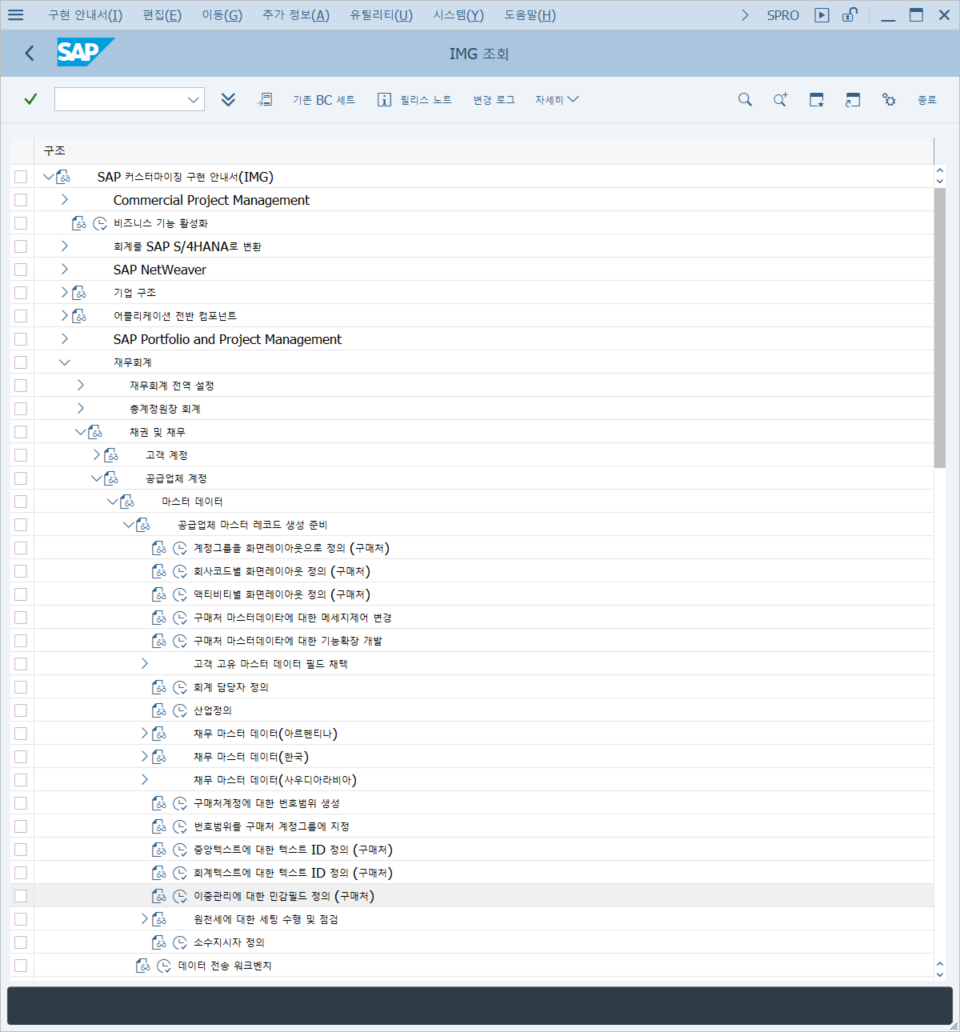Expand the SAP NetWeaver node
Viewport: 960px width, 1032px height.
click(64, 269)
